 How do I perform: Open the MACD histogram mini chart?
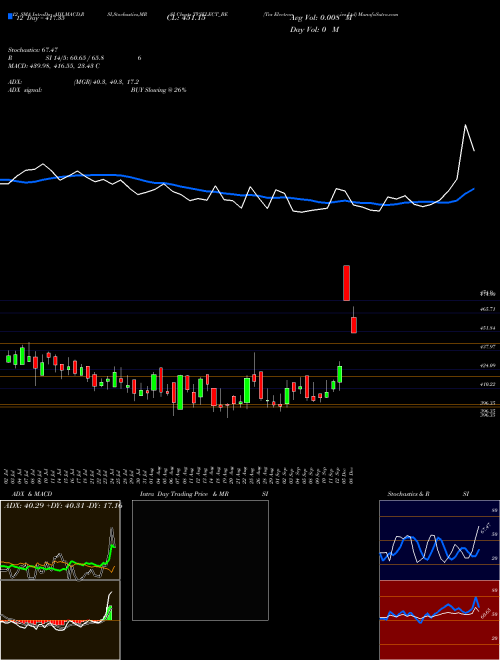[x=60, y=620]
